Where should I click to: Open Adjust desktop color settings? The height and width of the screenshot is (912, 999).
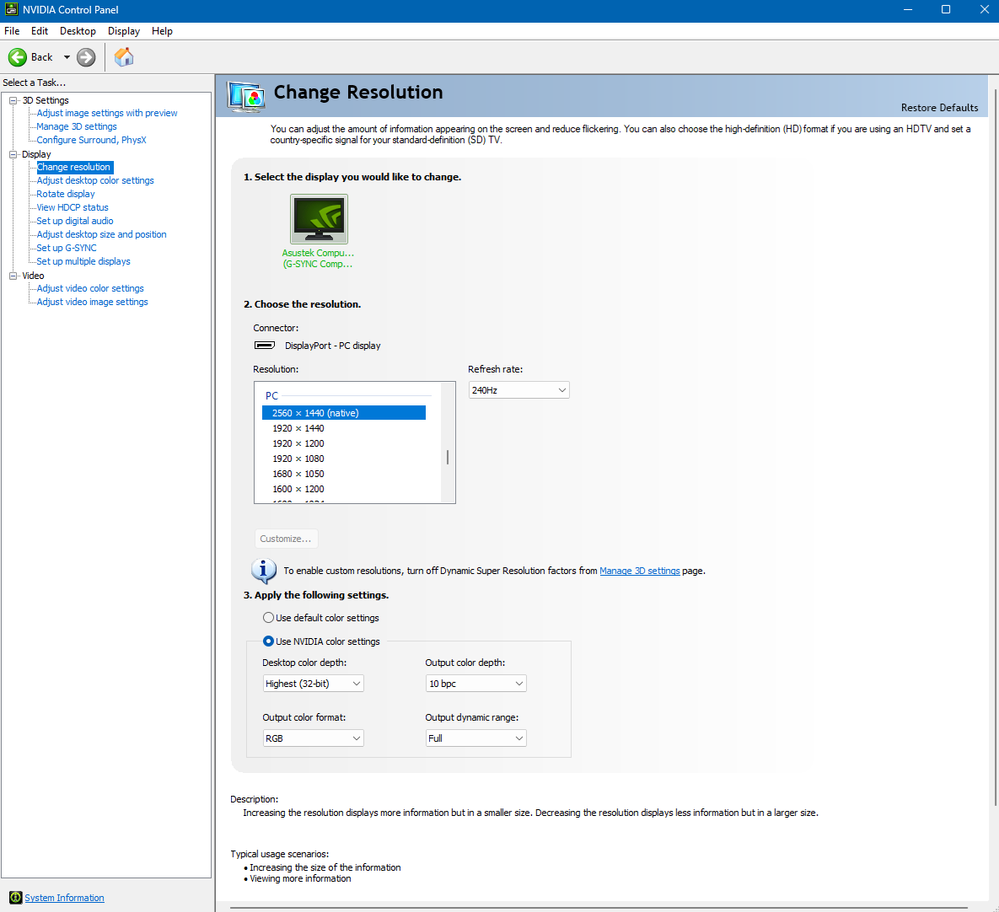(x=95, y=180)
